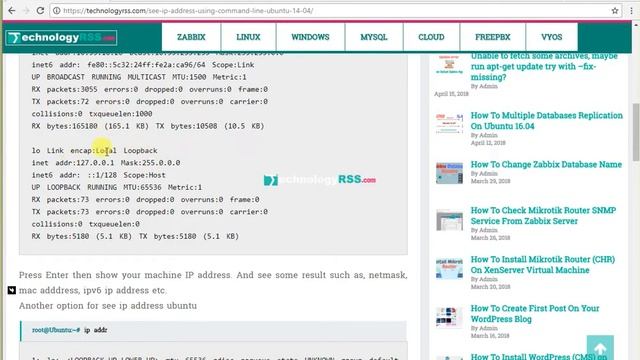This screenshot has width=640, height=360.
Task: Click thumbnail of Zabbix Database Name article
Action: click(449, 173)
